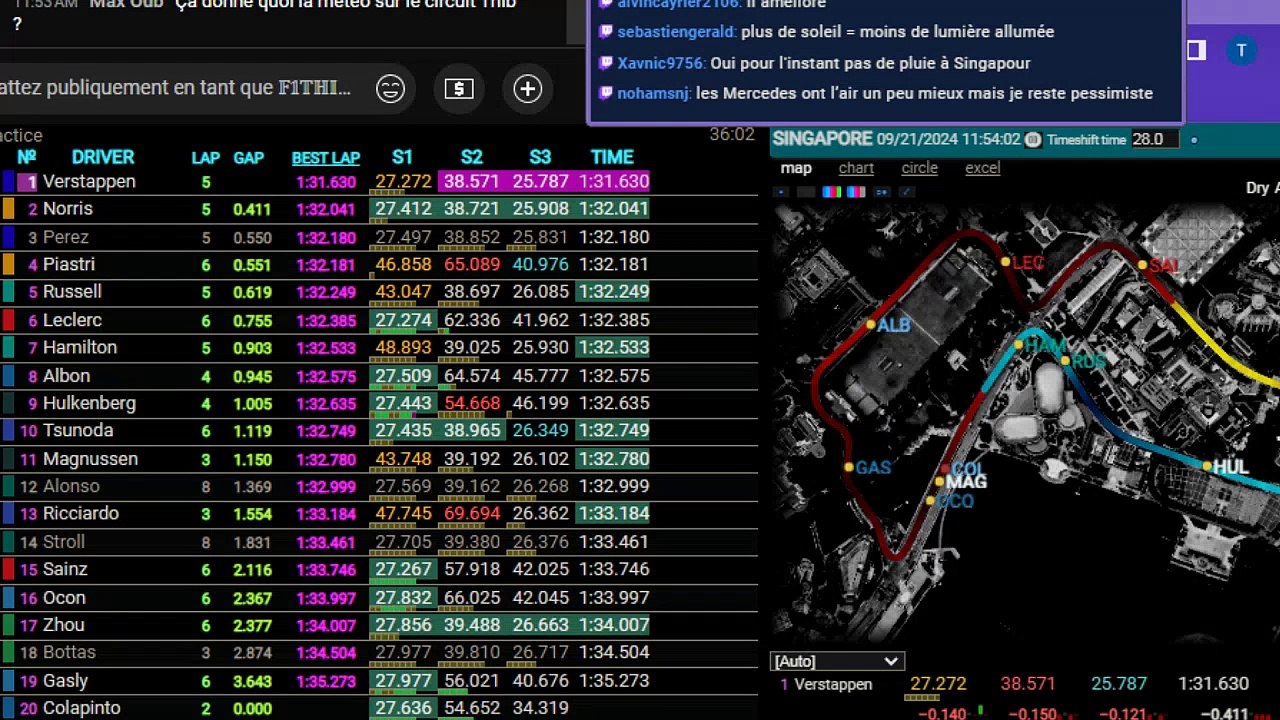Select the Hulkenberg driver name
The height and width of the screenshot is (720, 1280).
coord(89,403)
